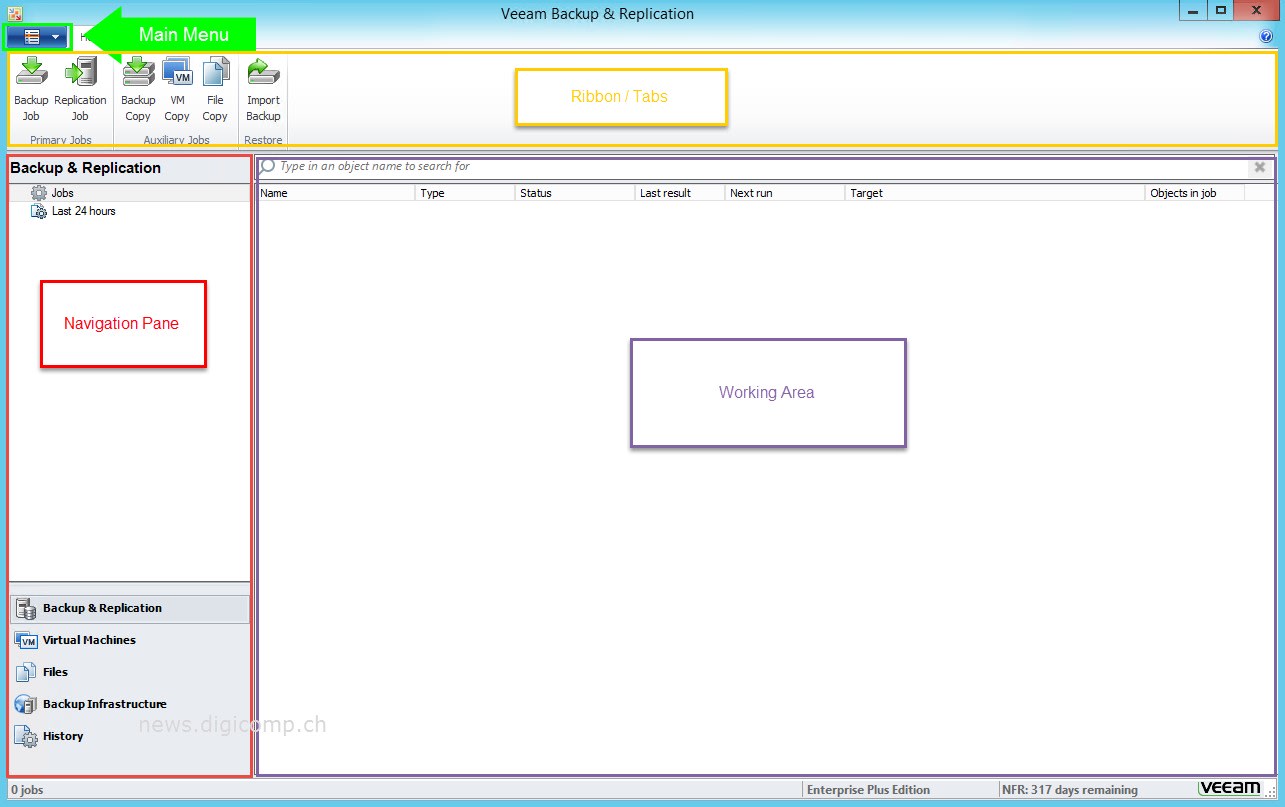Click the Veeam app icon in title bar

[15, 13]
